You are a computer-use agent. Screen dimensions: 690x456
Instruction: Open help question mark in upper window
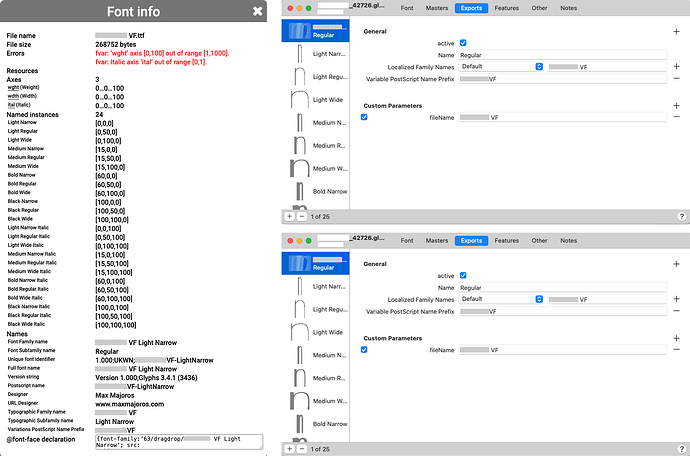click(681, 216)
